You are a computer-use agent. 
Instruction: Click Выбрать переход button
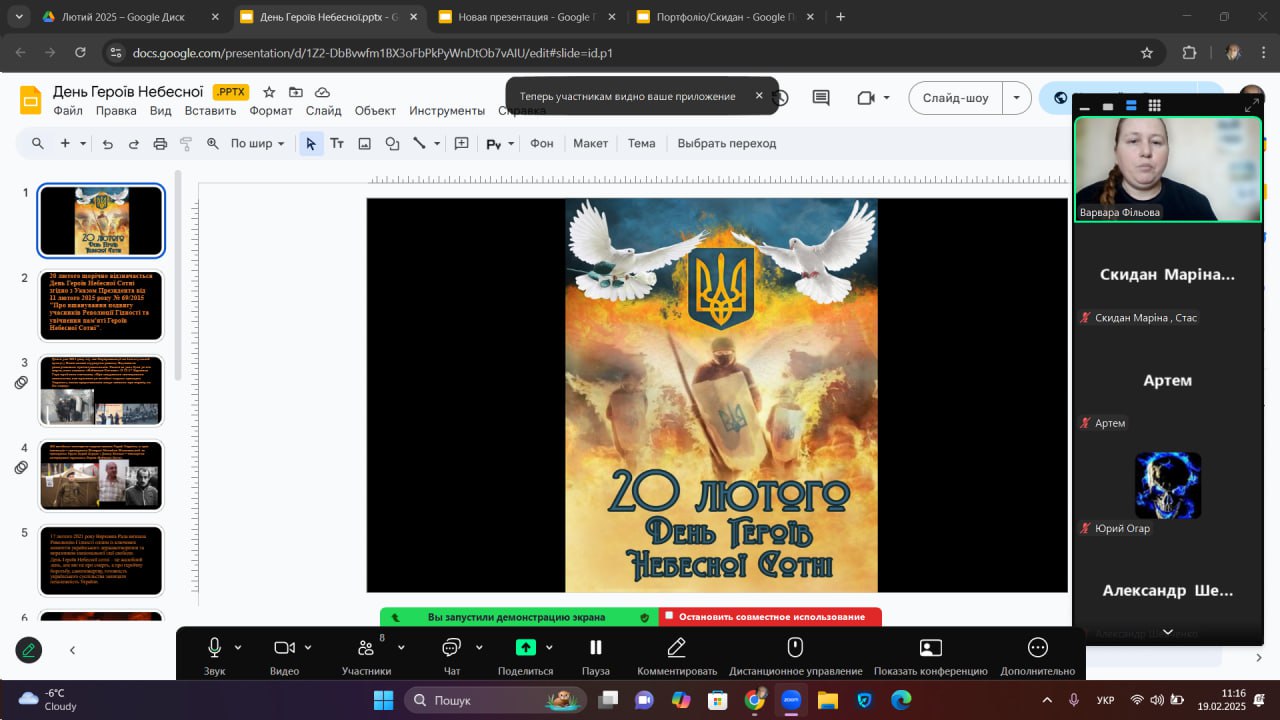tap(727, 144)
